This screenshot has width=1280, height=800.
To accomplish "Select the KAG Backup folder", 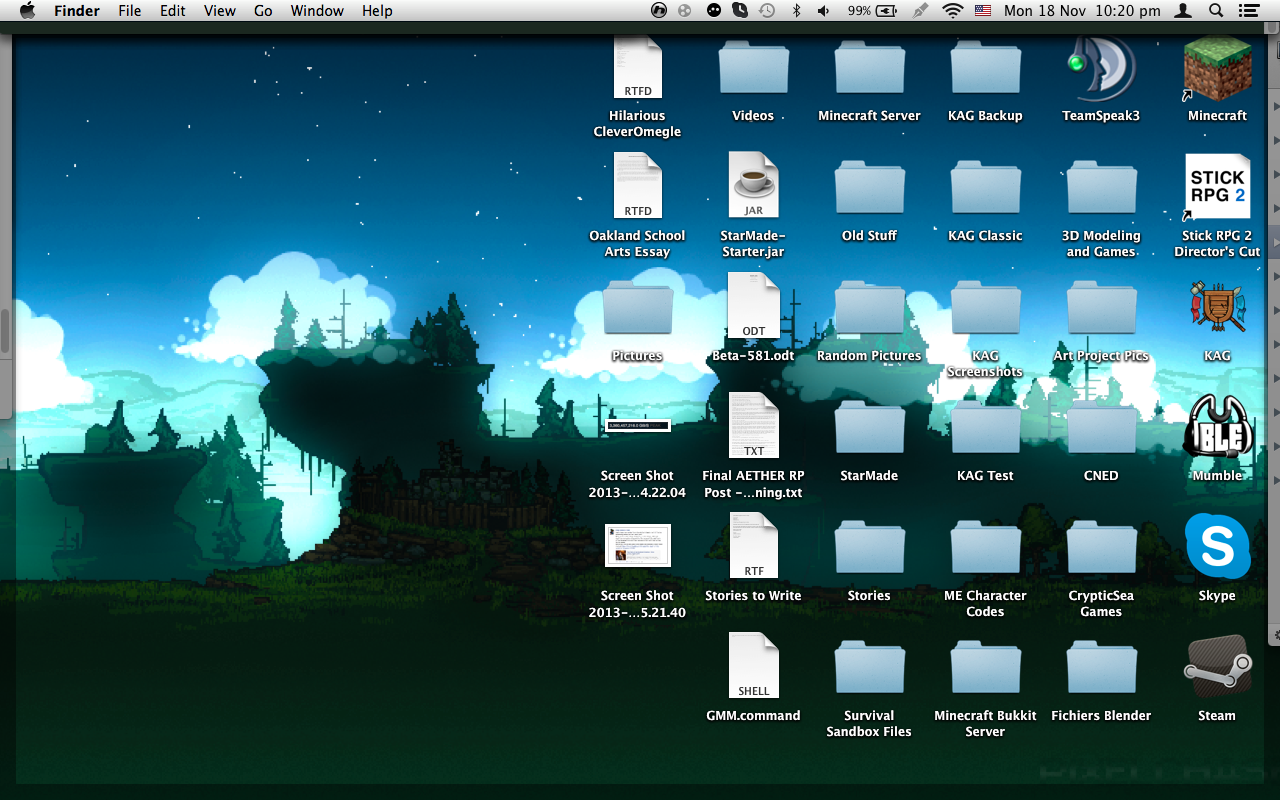I will pyautogui.click(x=985, y=68).
